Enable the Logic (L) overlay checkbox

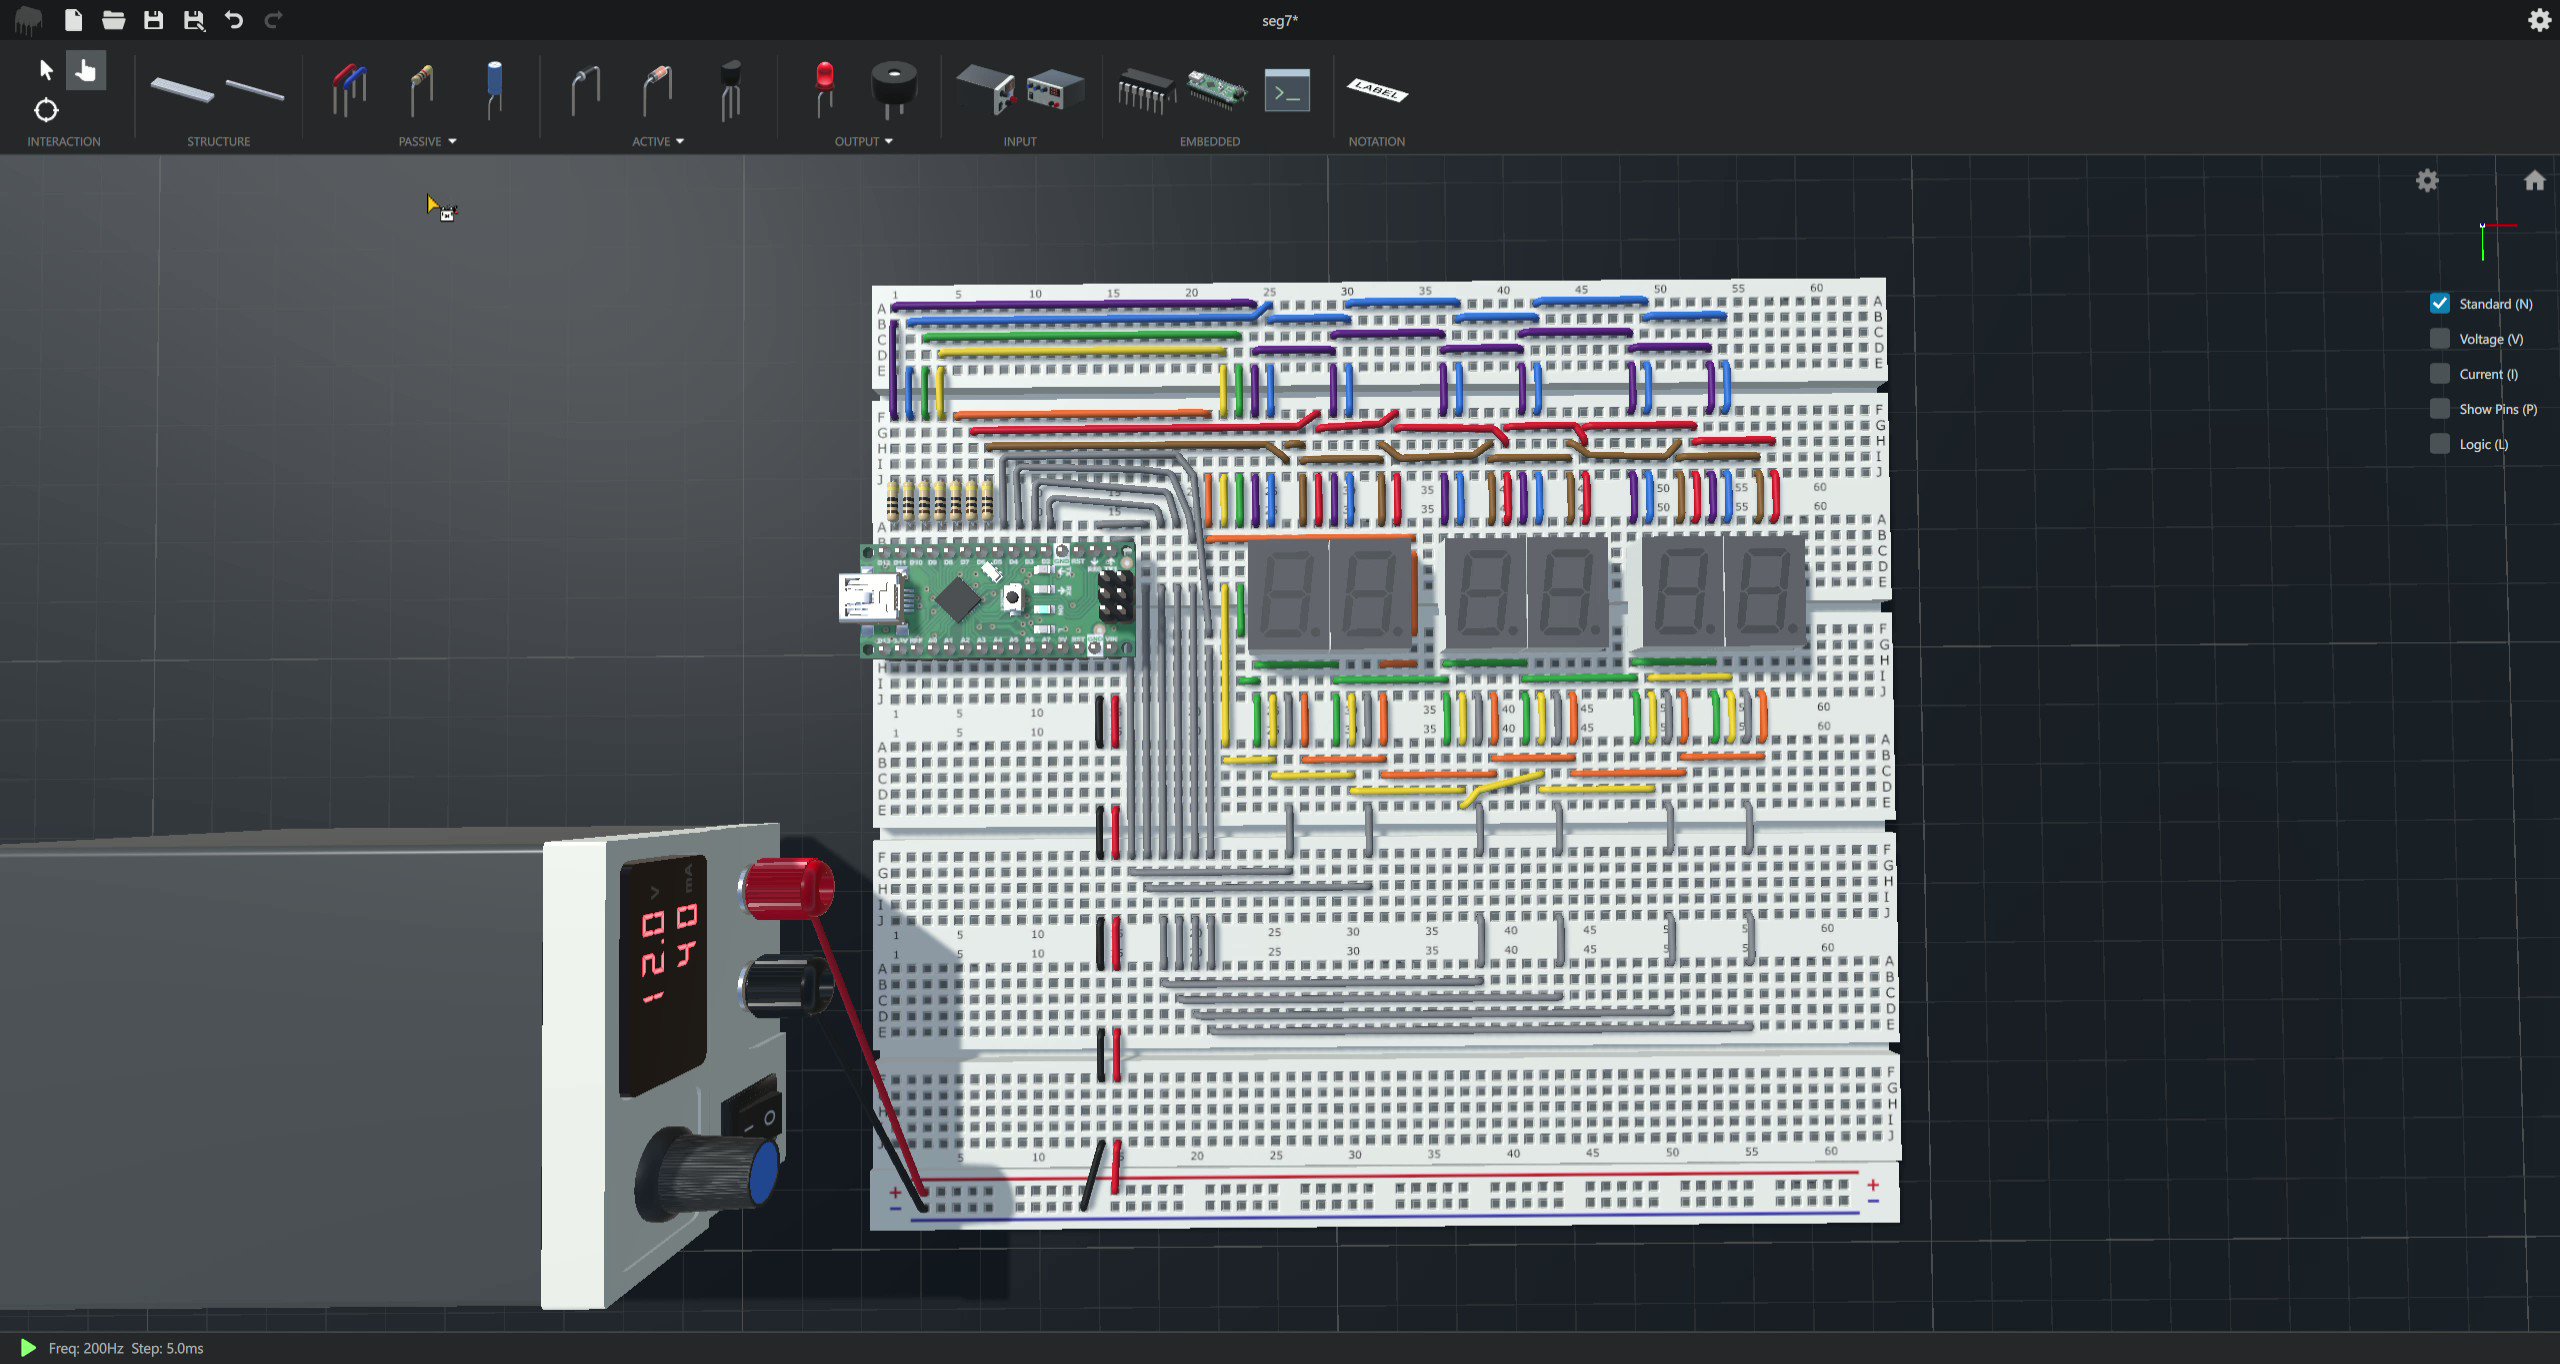pyautogui.click(x=2440, y=443)
